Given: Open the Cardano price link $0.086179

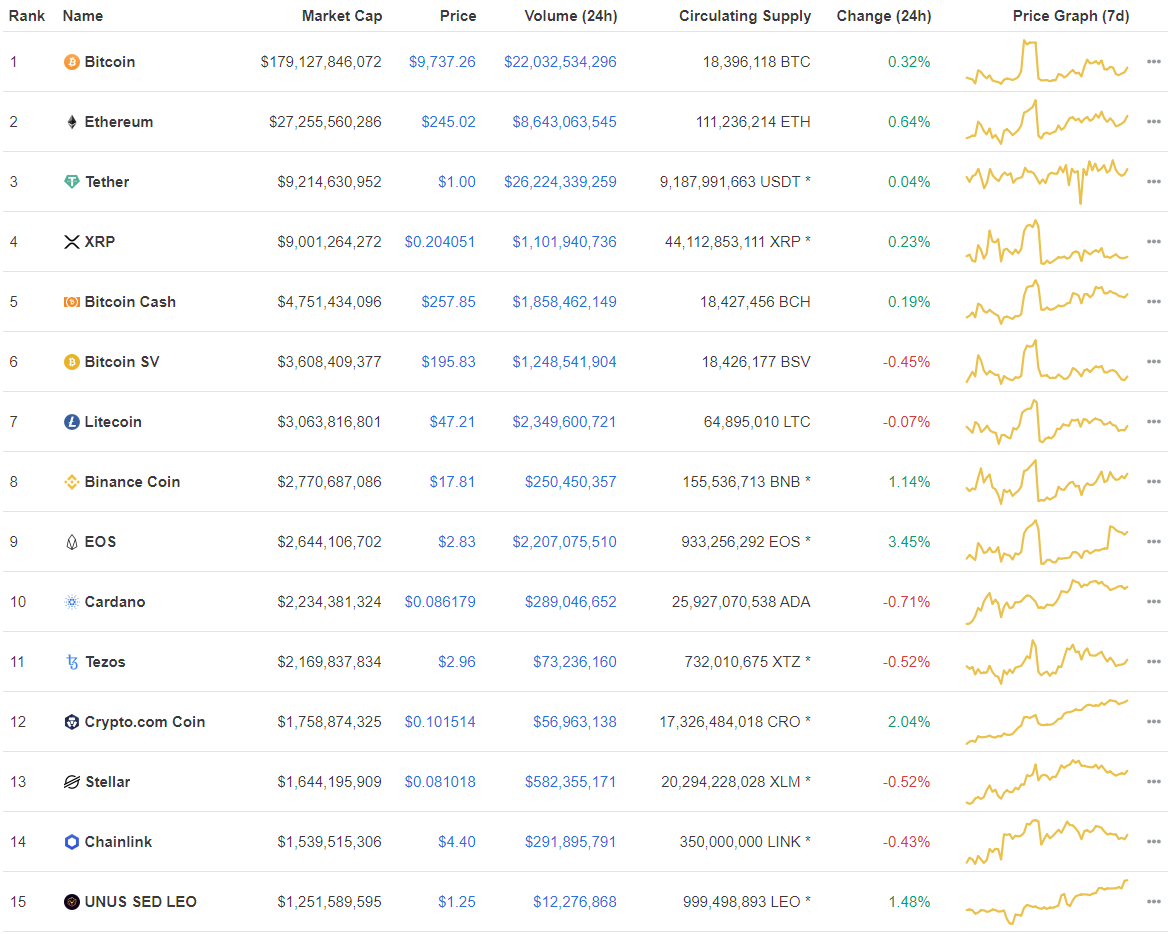Looking at the screenshot, I should (440, 602).
